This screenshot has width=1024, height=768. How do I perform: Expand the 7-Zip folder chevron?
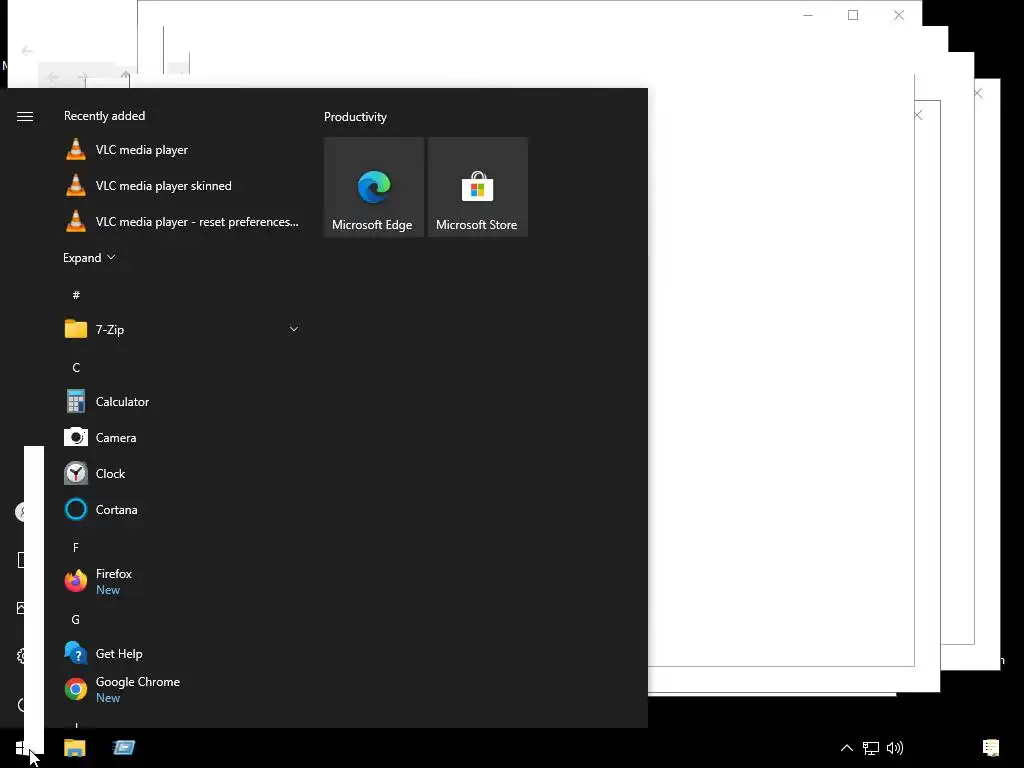(x=294, y=329)
